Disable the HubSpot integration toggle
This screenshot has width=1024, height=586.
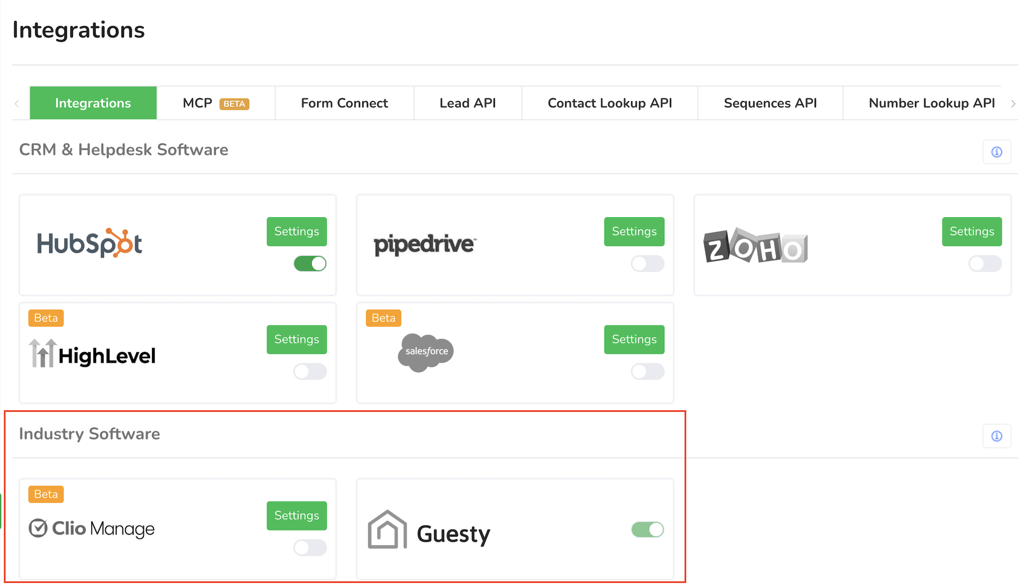[x=310, y=263]
